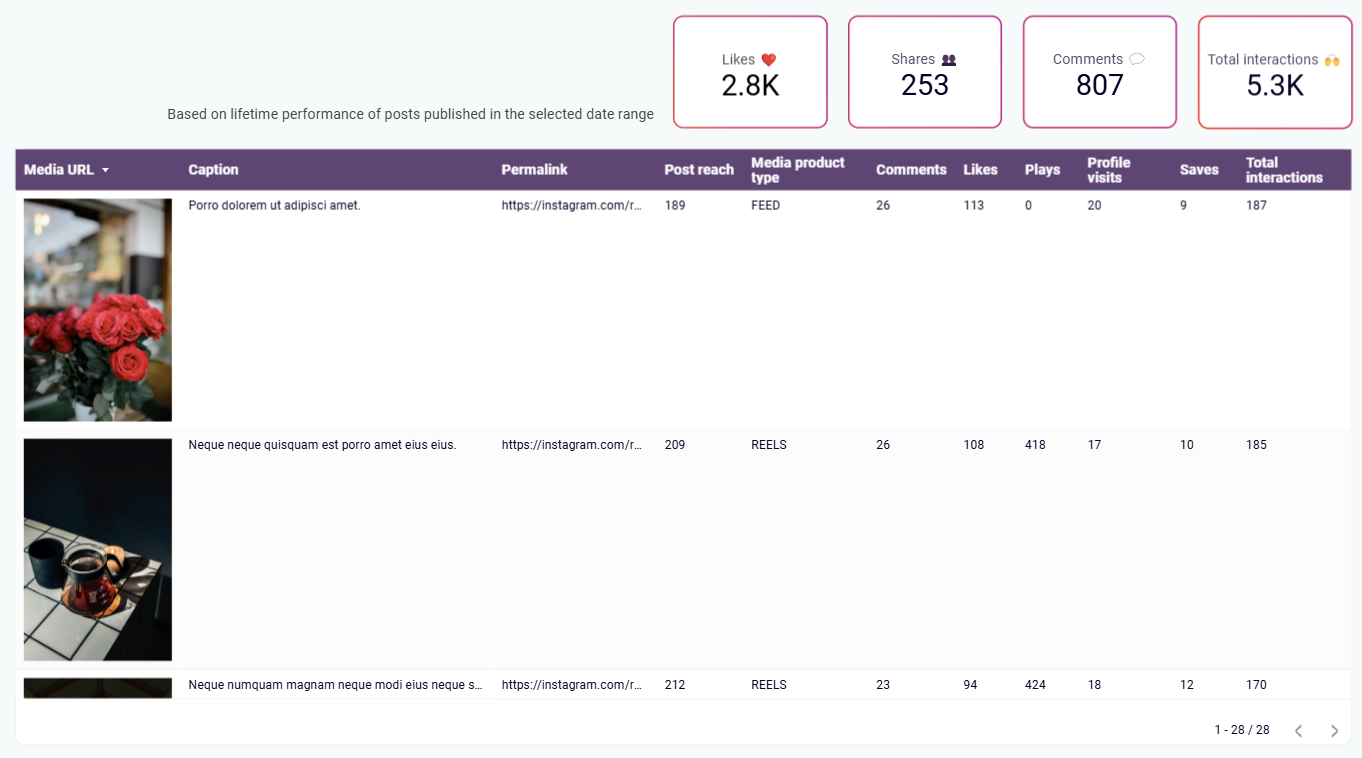Sort the table by Comments column
This screenshot has width=1362, height=758.
tap(911, 170)
